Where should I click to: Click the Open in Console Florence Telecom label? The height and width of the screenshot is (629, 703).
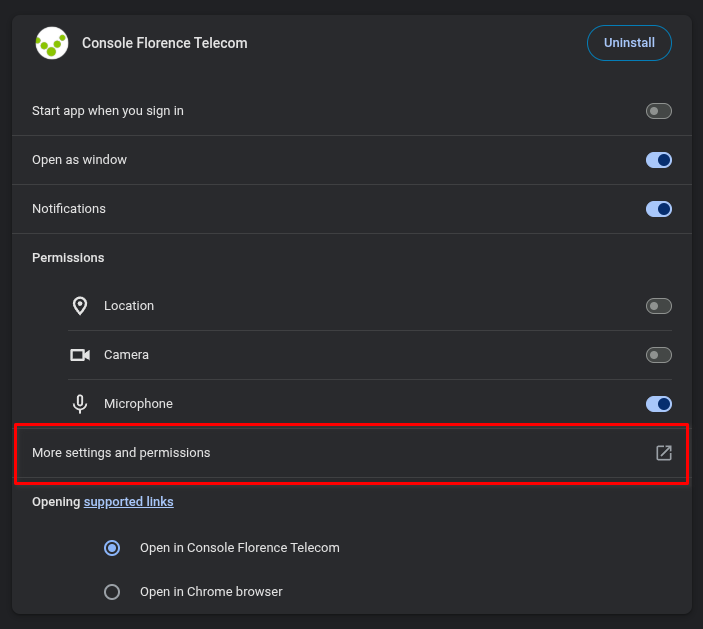pos(240,548)
